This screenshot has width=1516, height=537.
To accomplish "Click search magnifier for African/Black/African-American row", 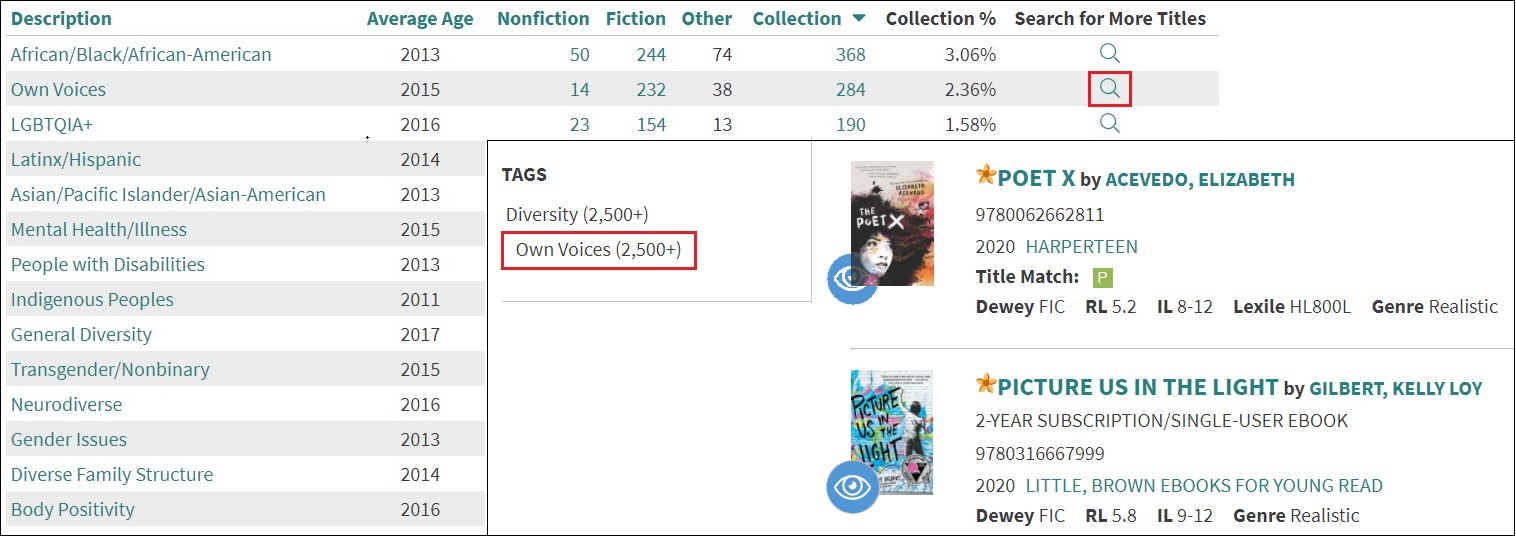I will (x=1109, y=53).
